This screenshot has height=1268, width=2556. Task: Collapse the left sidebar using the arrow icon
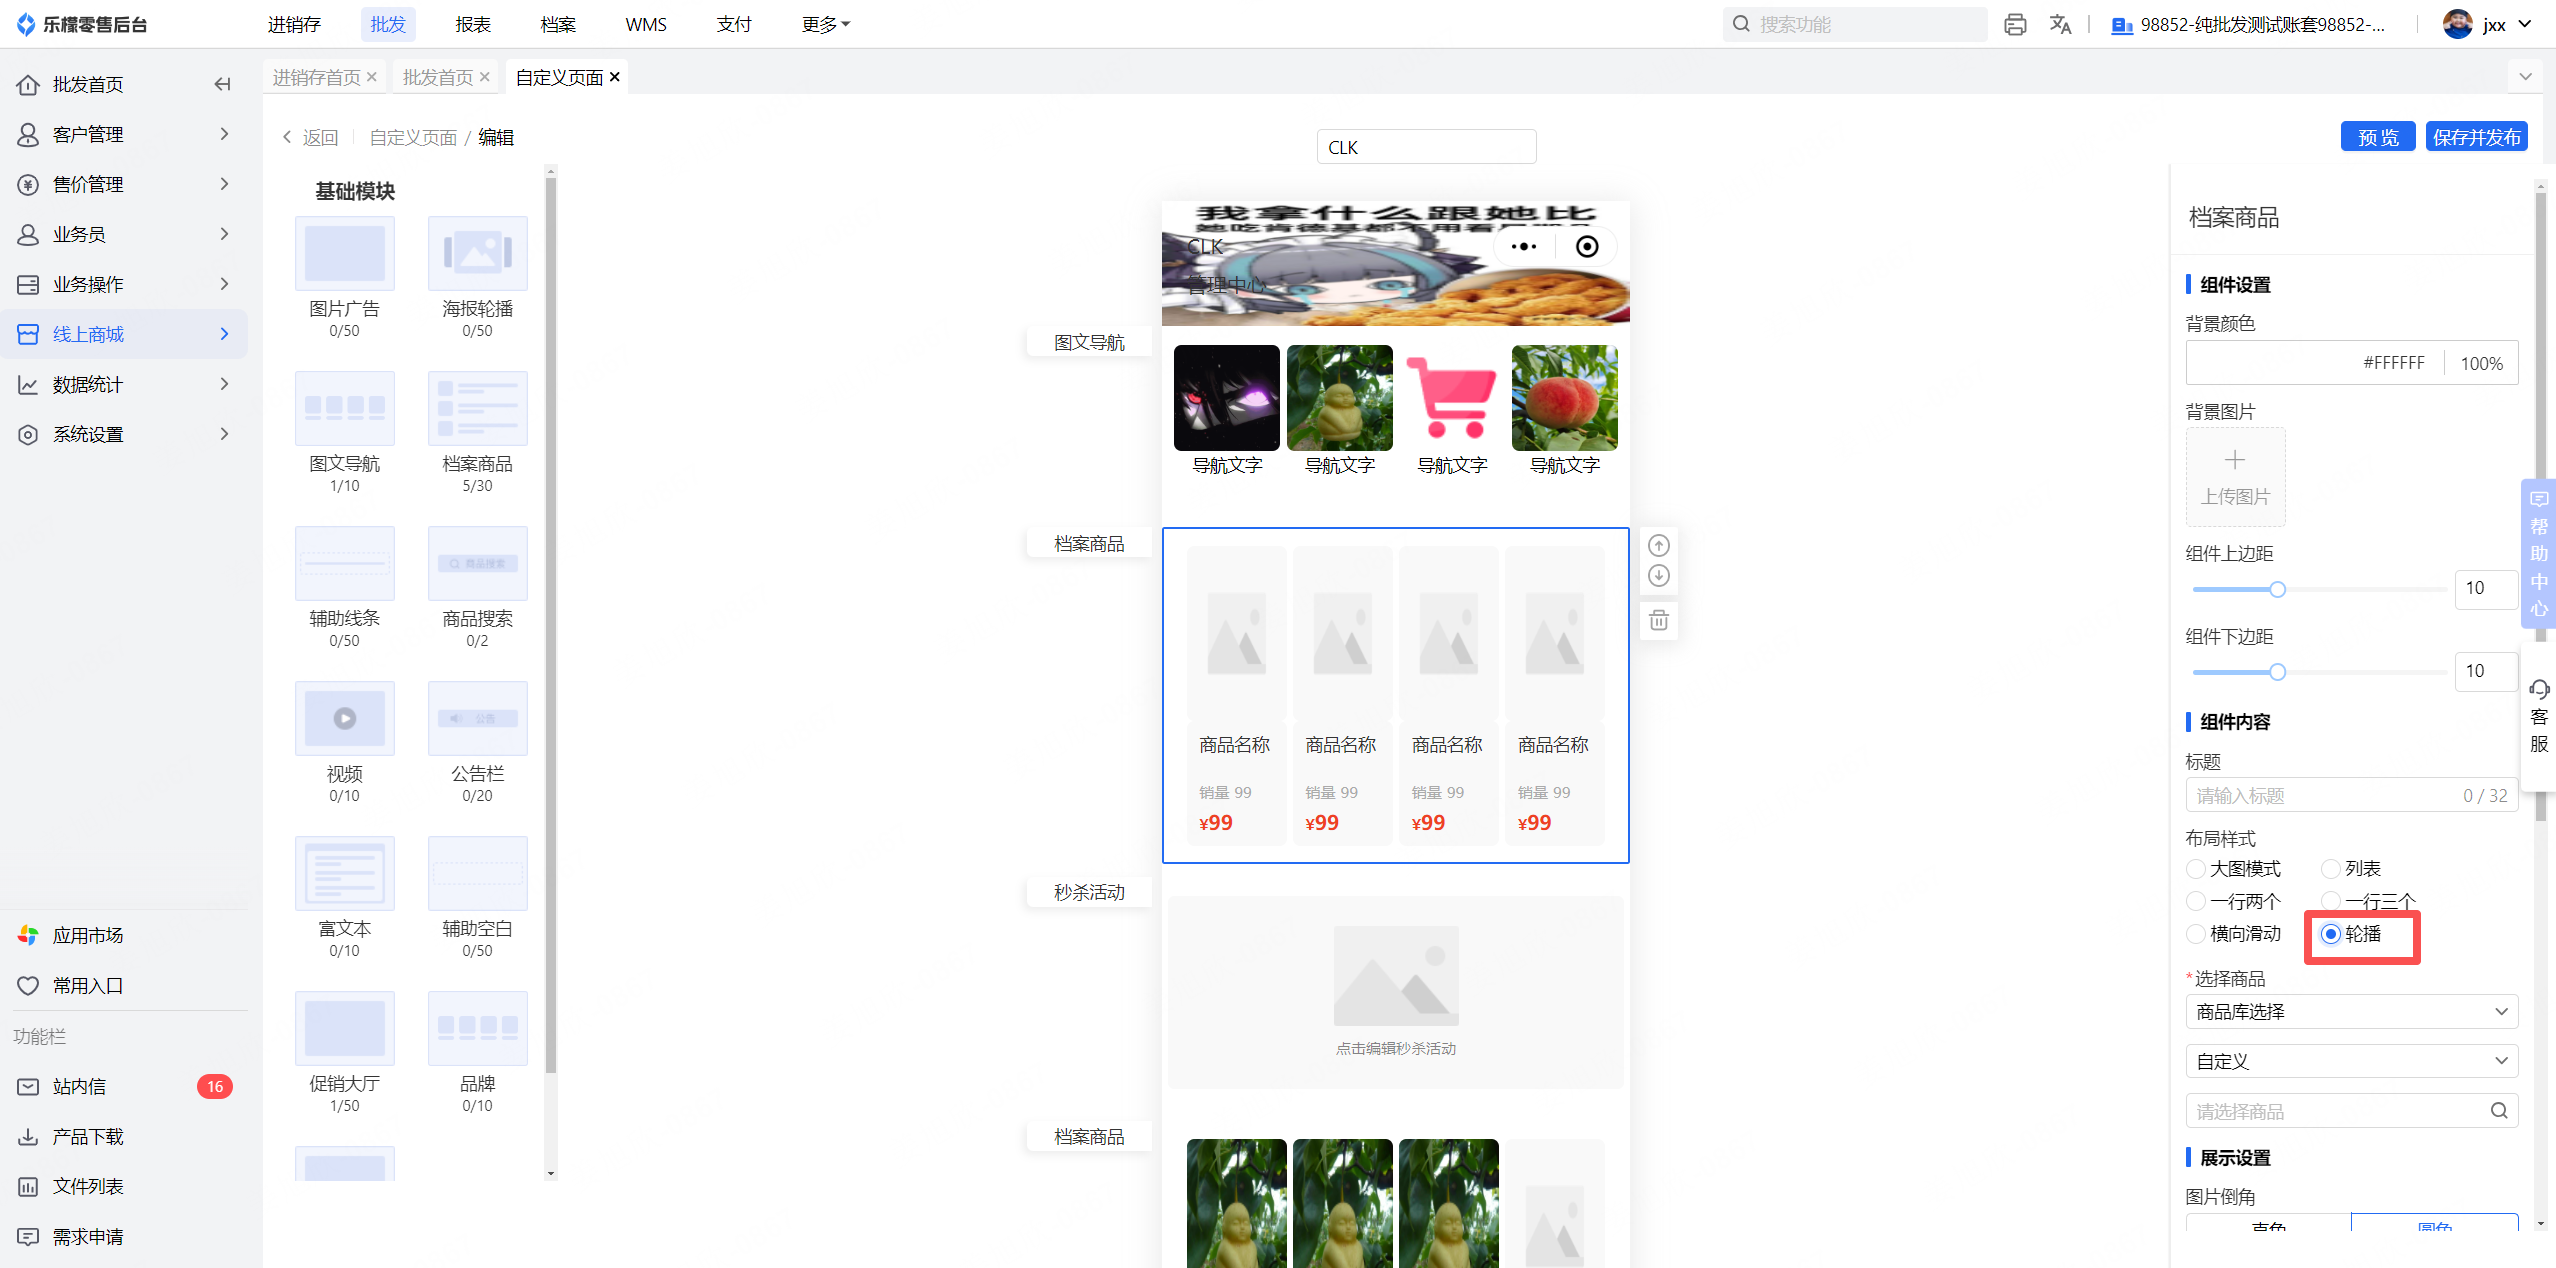click(x=222, y=84)
